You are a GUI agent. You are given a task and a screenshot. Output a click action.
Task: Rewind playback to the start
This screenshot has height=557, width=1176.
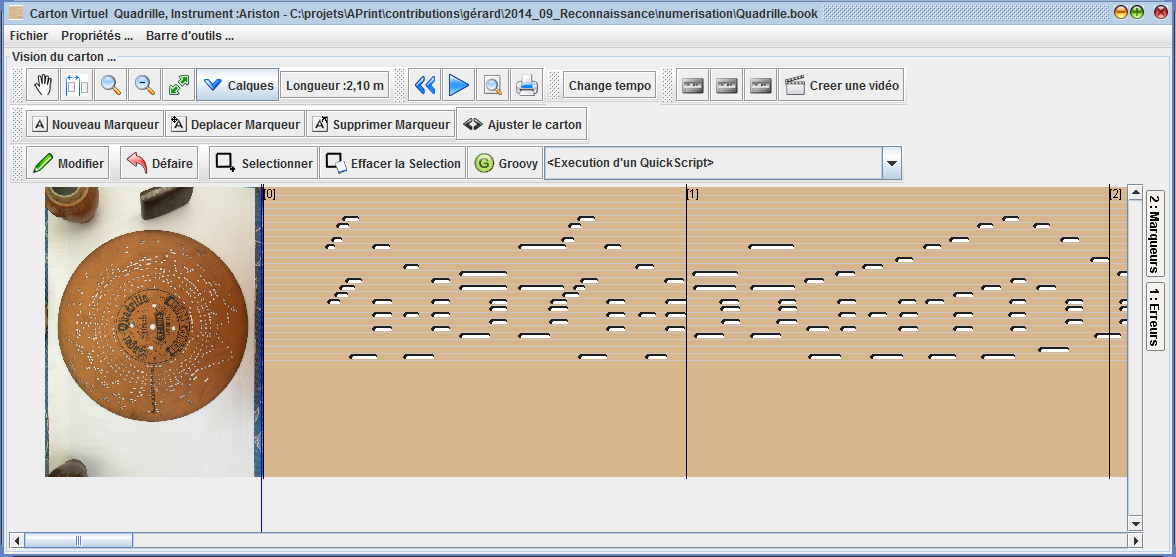tap(425, 86)
